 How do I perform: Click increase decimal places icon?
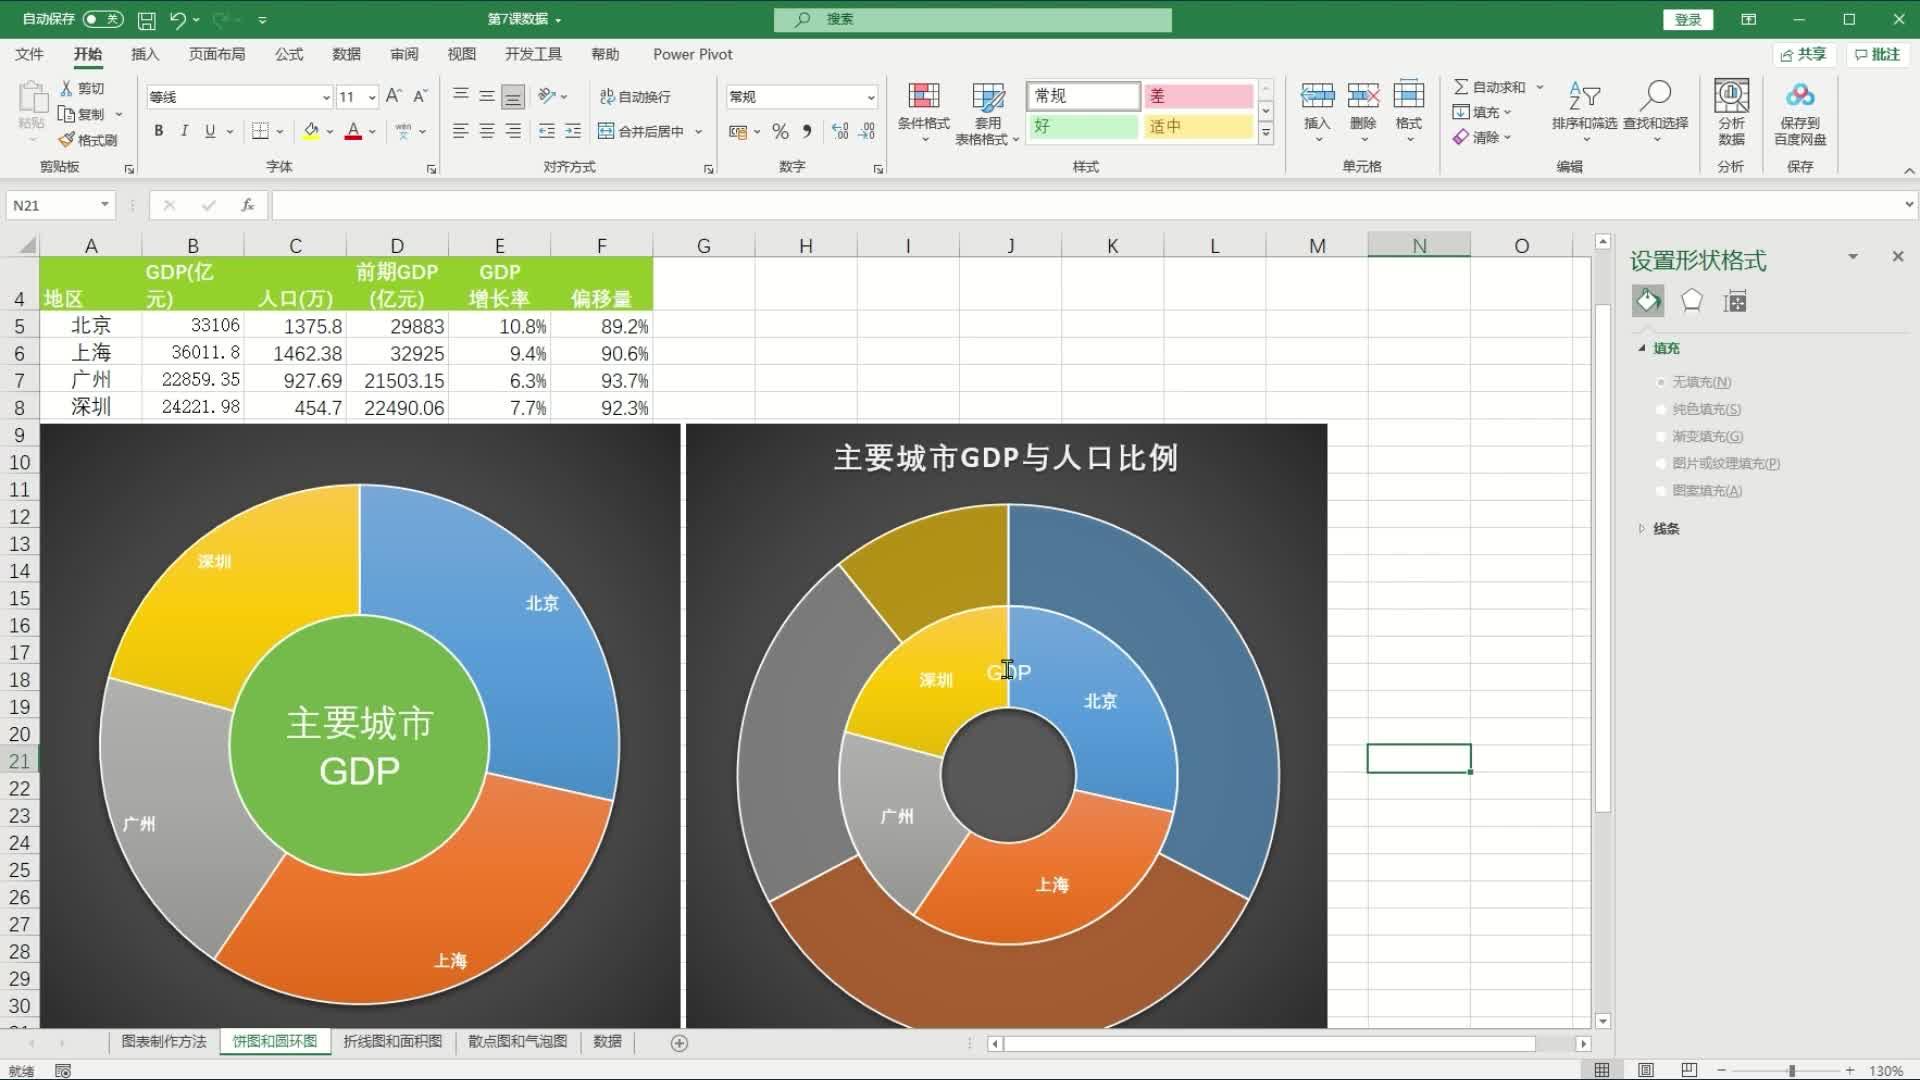(840, 131)
